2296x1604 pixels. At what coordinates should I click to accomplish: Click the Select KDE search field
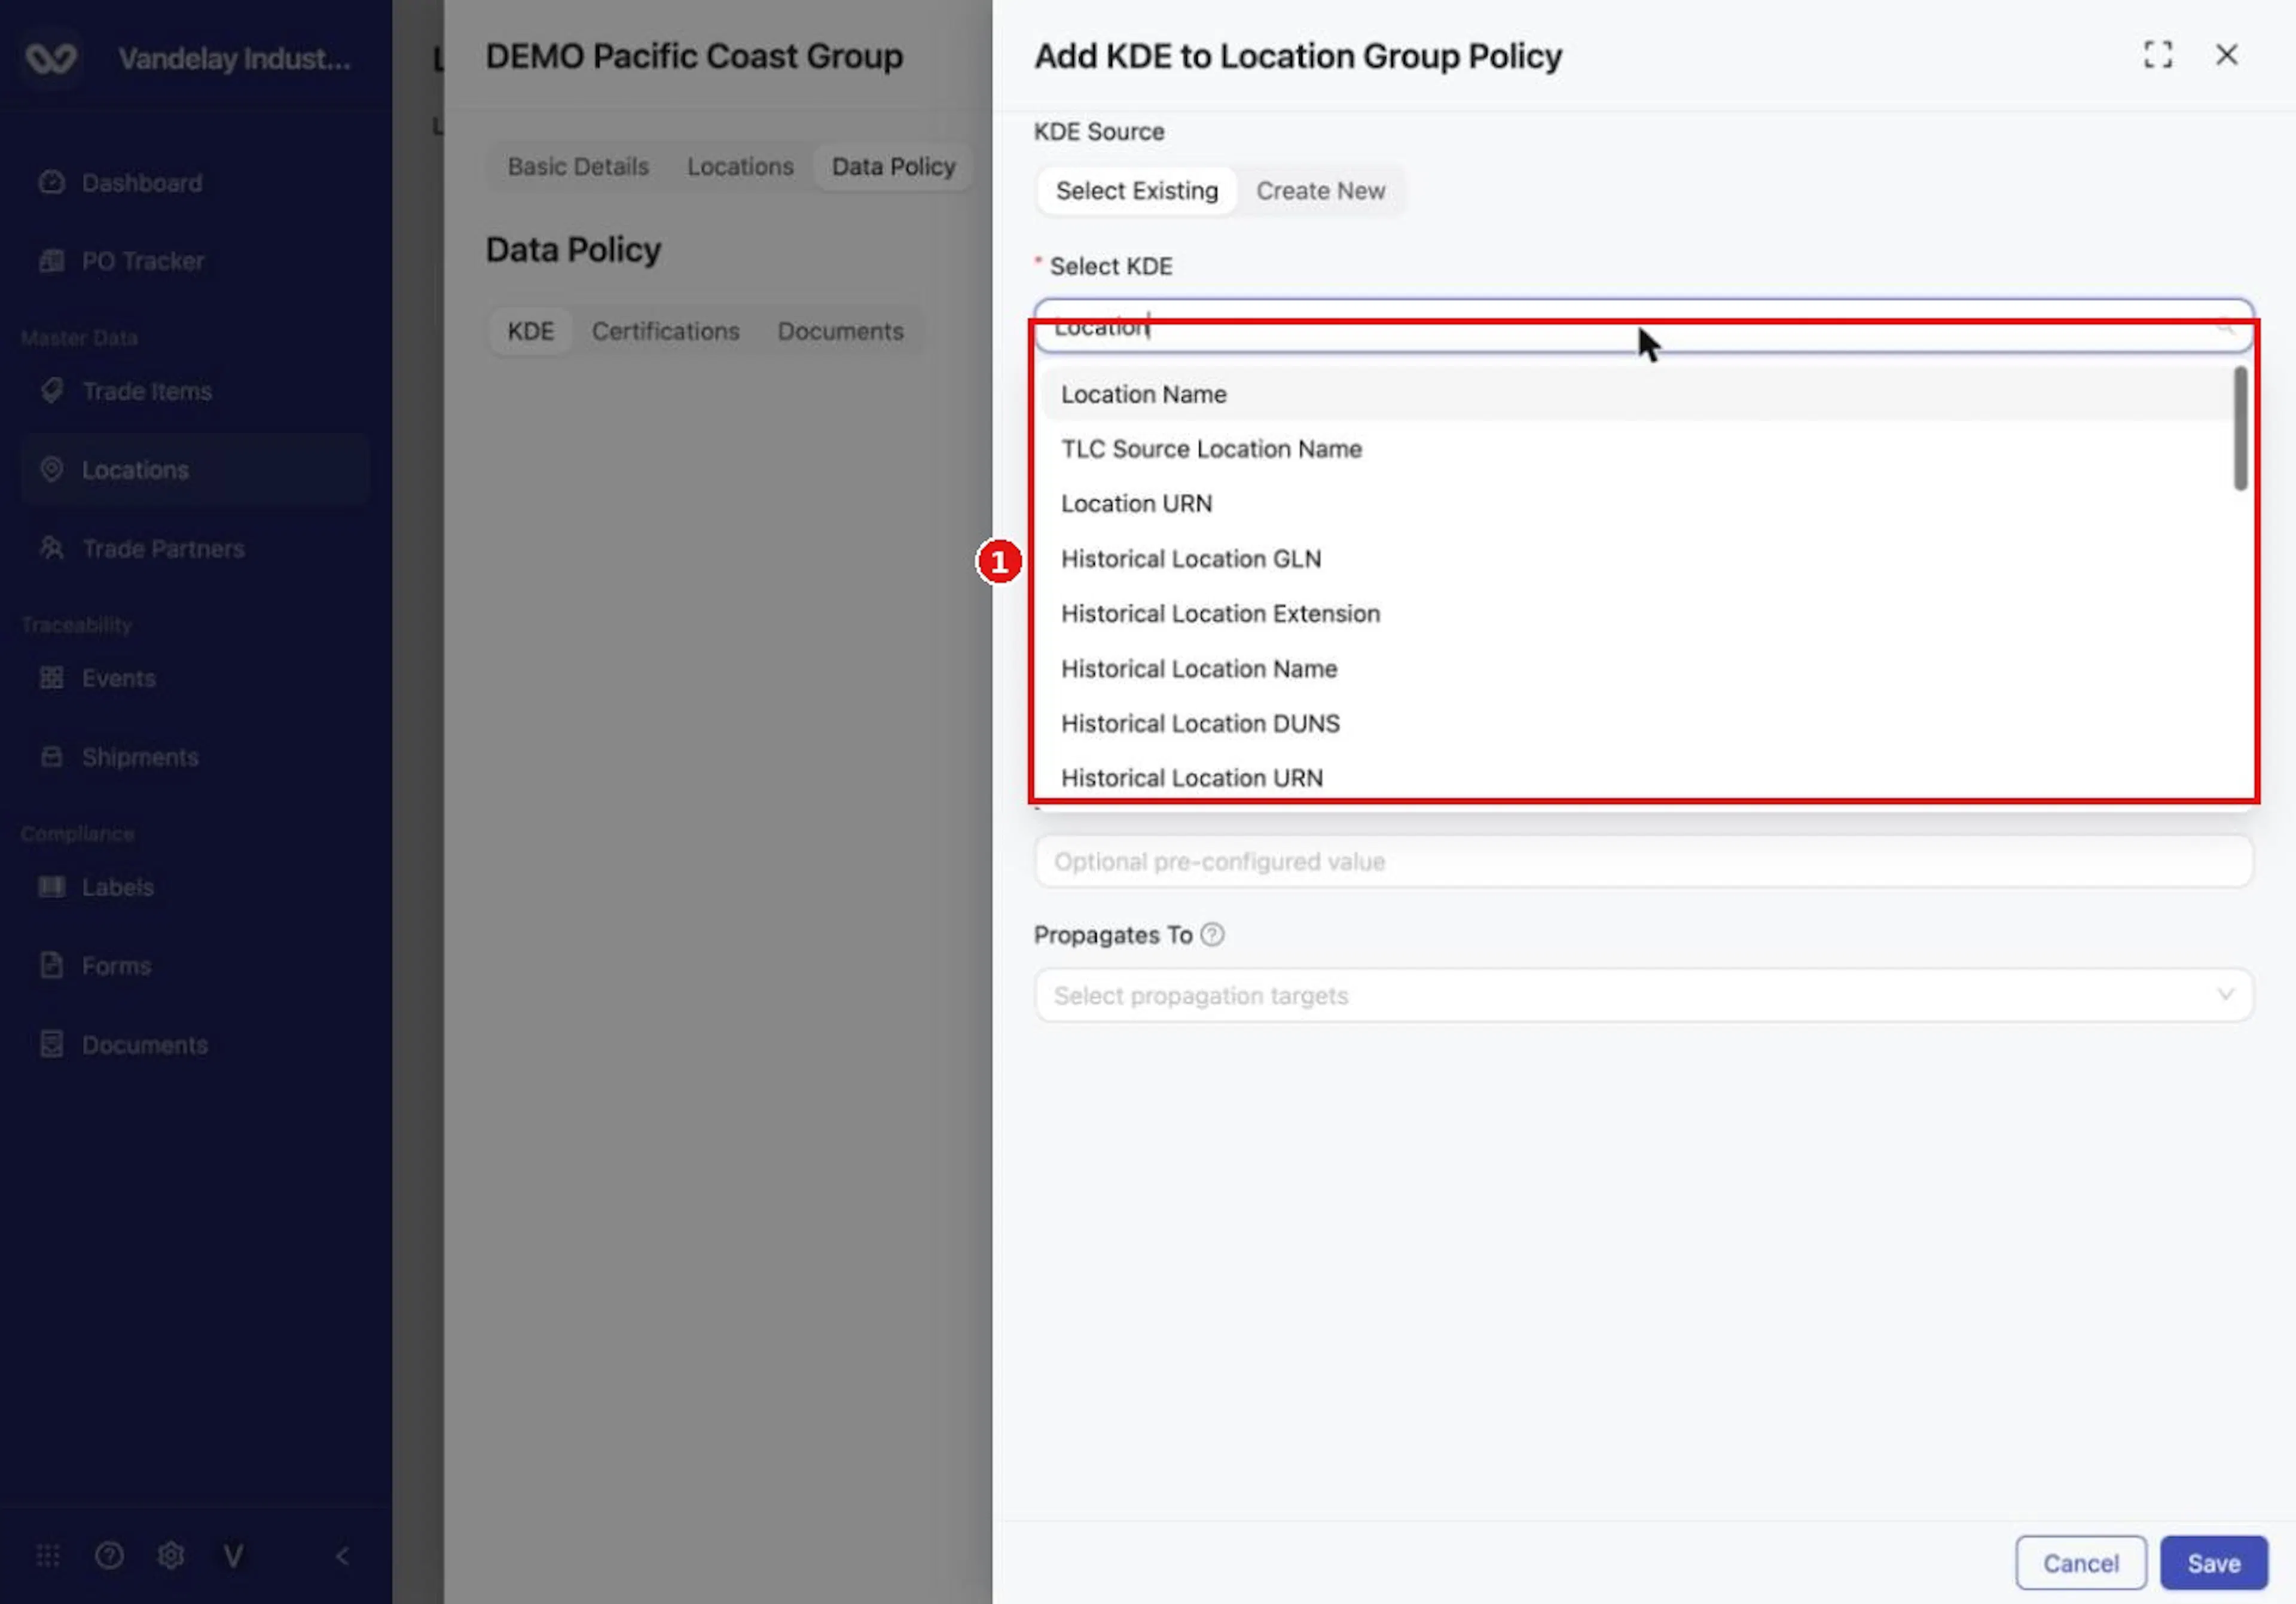pyautogui.click(x=1643, y=326)
